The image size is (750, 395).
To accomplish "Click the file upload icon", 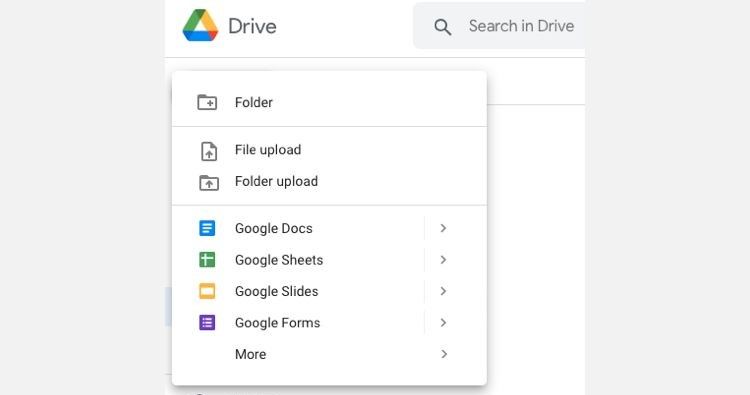I will click(209, 151).
